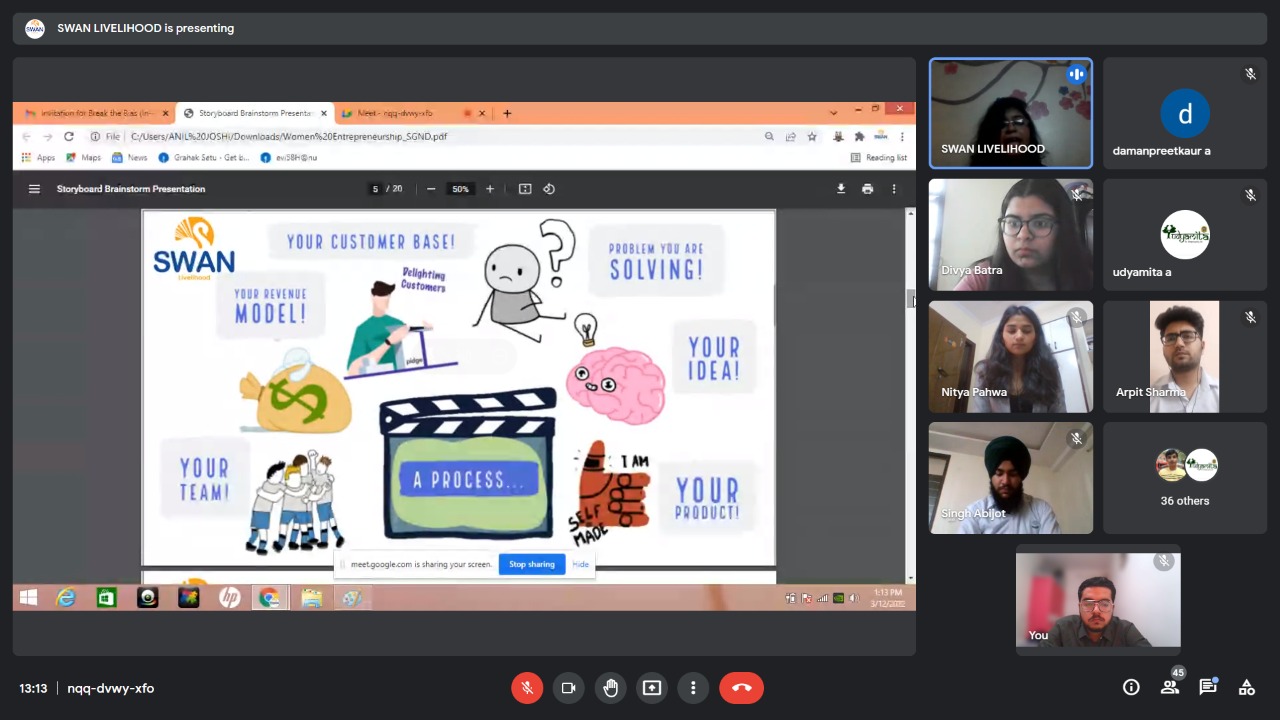Open Meet's more options three-dot menu

(x=693, y=688)
